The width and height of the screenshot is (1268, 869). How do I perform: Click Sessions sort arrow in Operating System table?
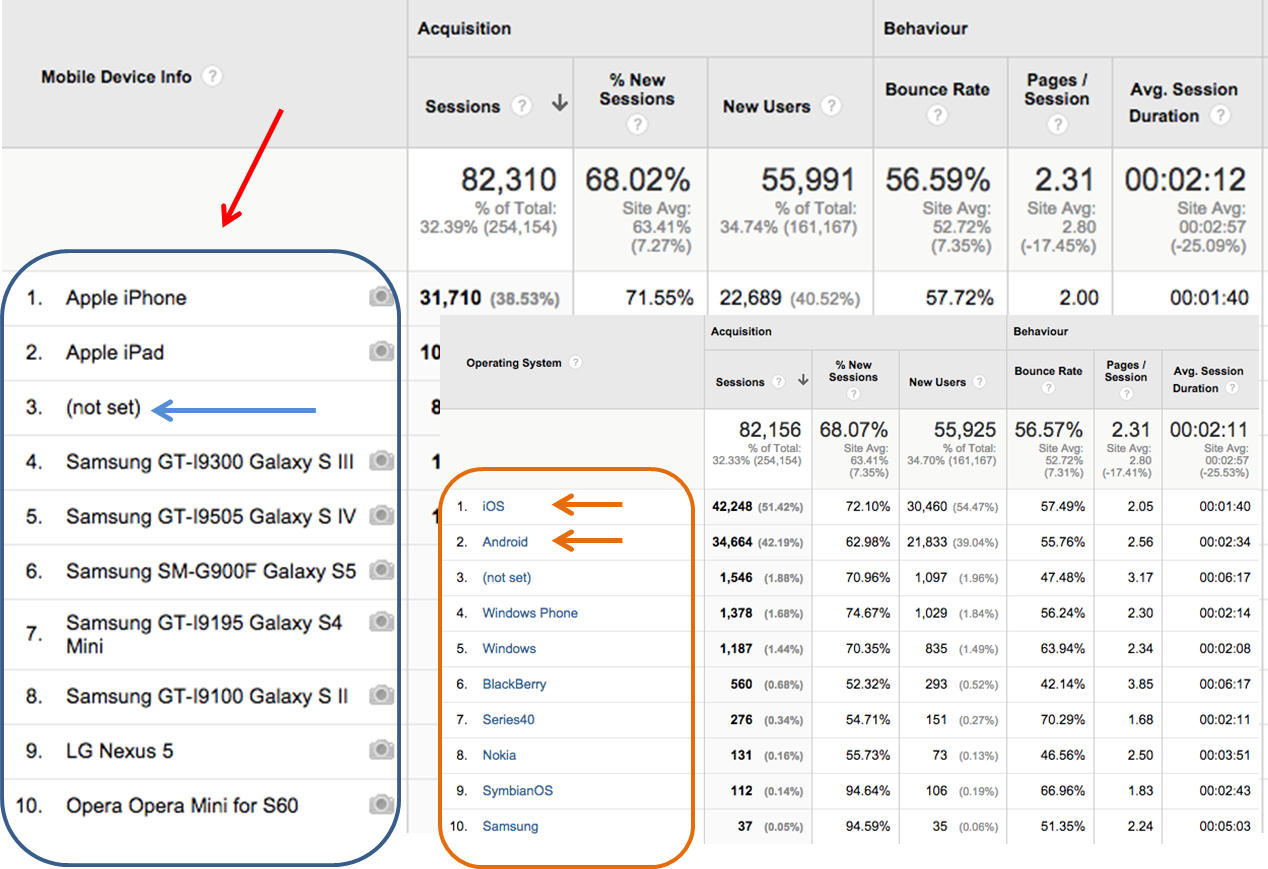[x=801, y=381]
